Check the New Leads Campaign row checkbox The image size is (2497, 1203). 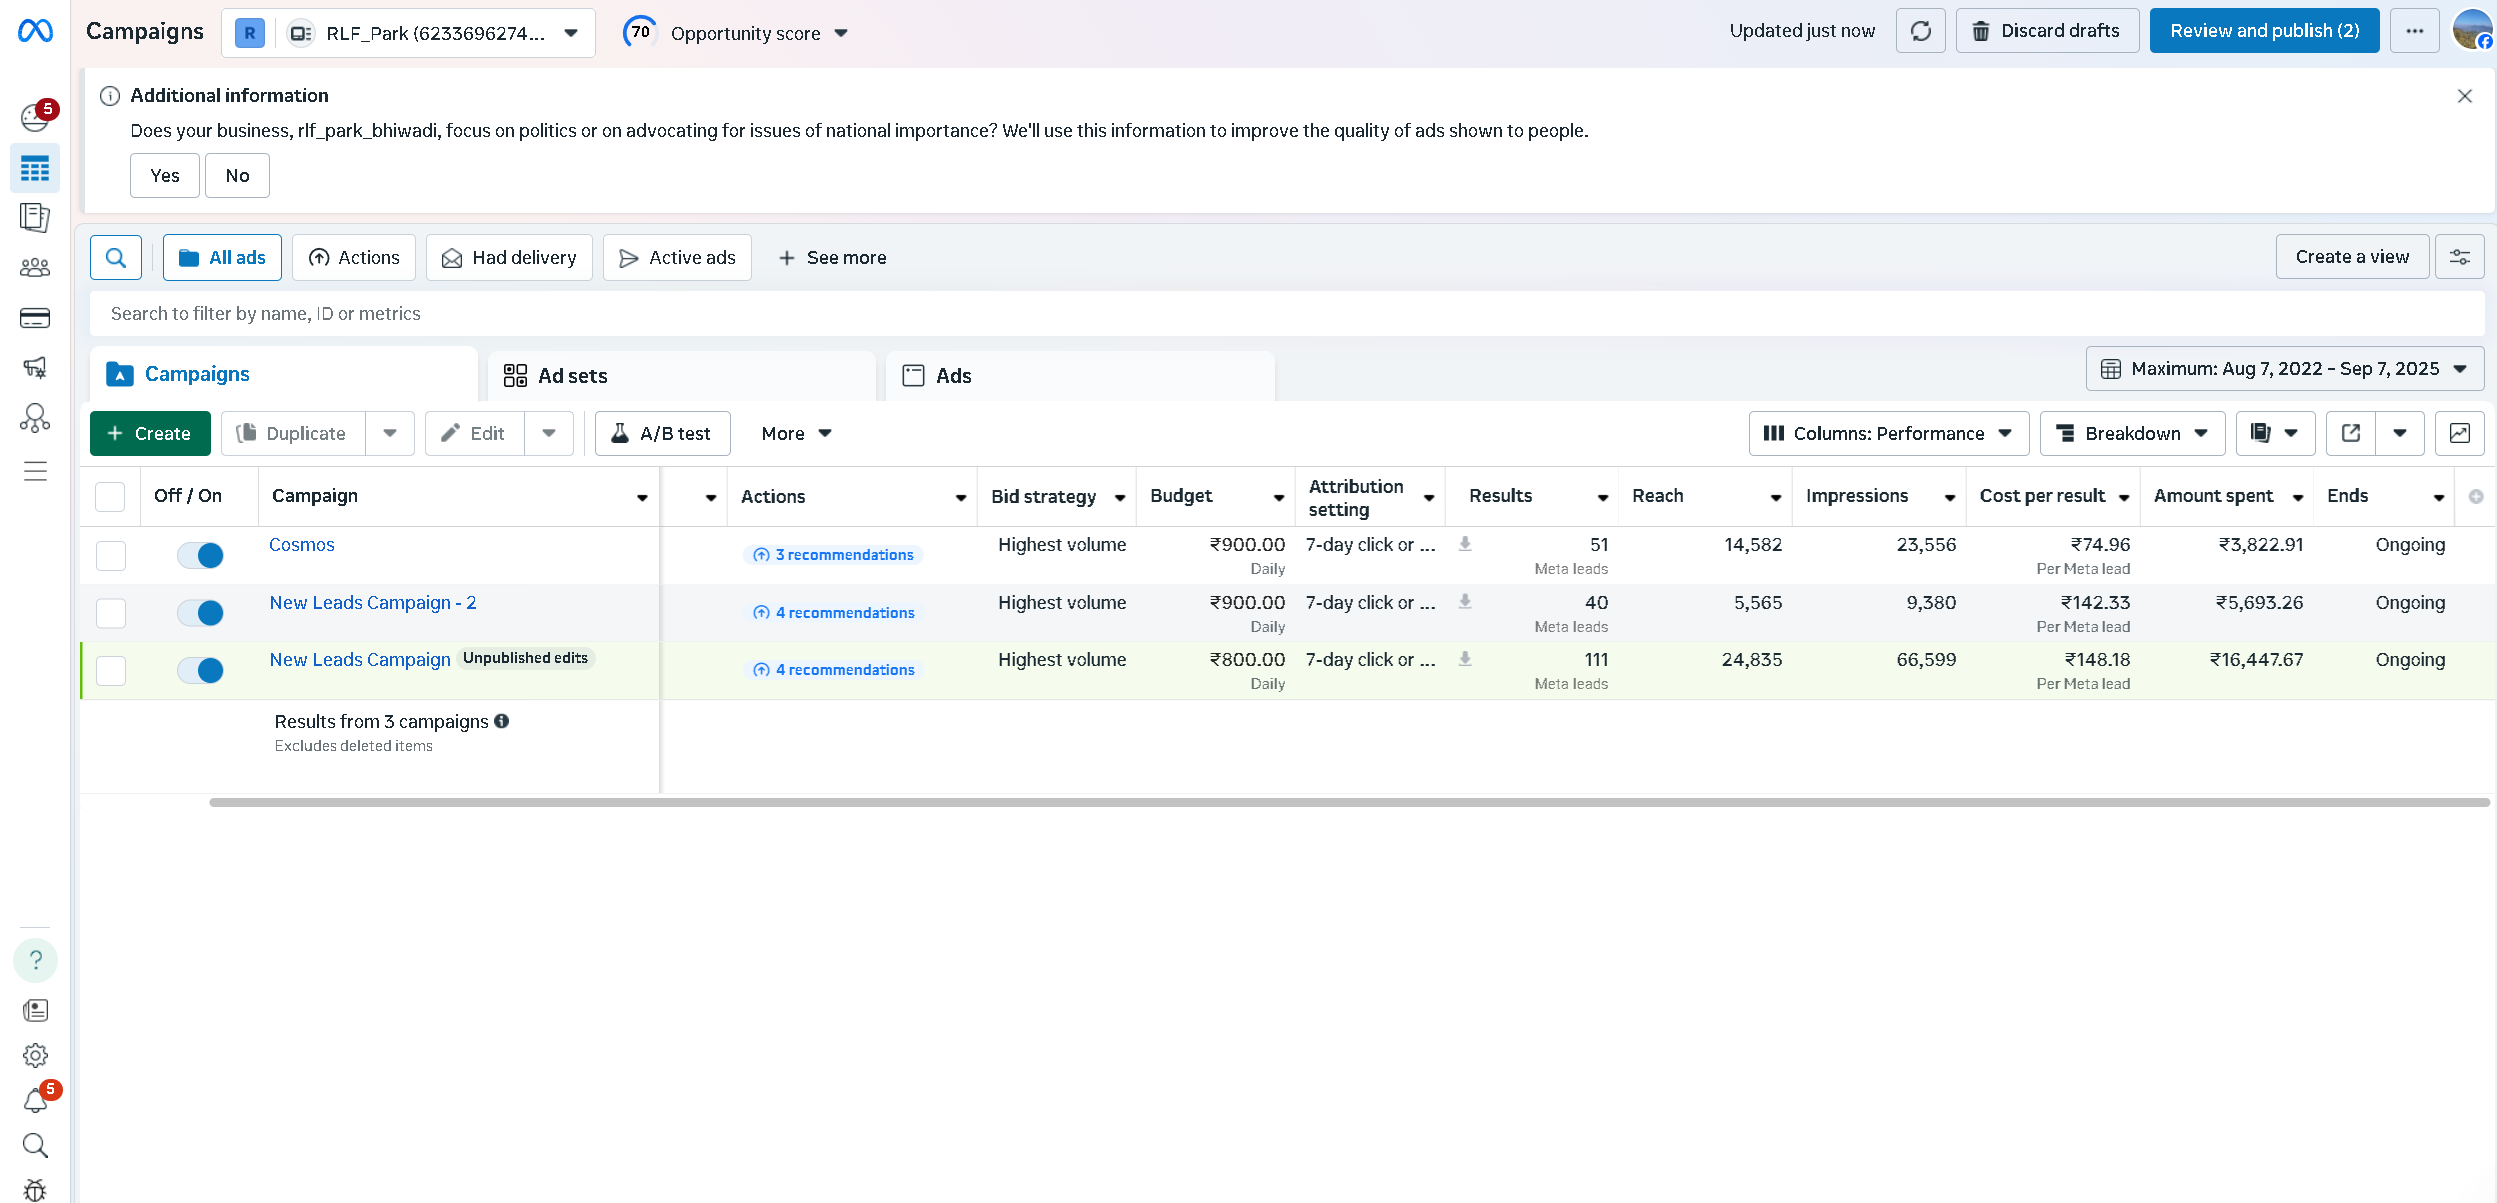click(x=111, y=670)
